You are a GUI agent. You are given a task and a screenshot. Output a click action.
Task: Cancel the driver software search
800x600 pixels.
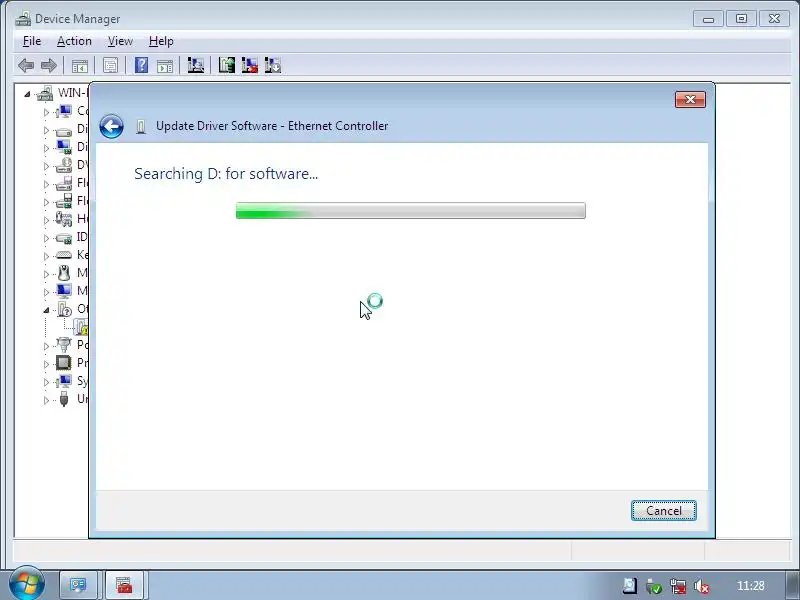click(x=663, y=511)
